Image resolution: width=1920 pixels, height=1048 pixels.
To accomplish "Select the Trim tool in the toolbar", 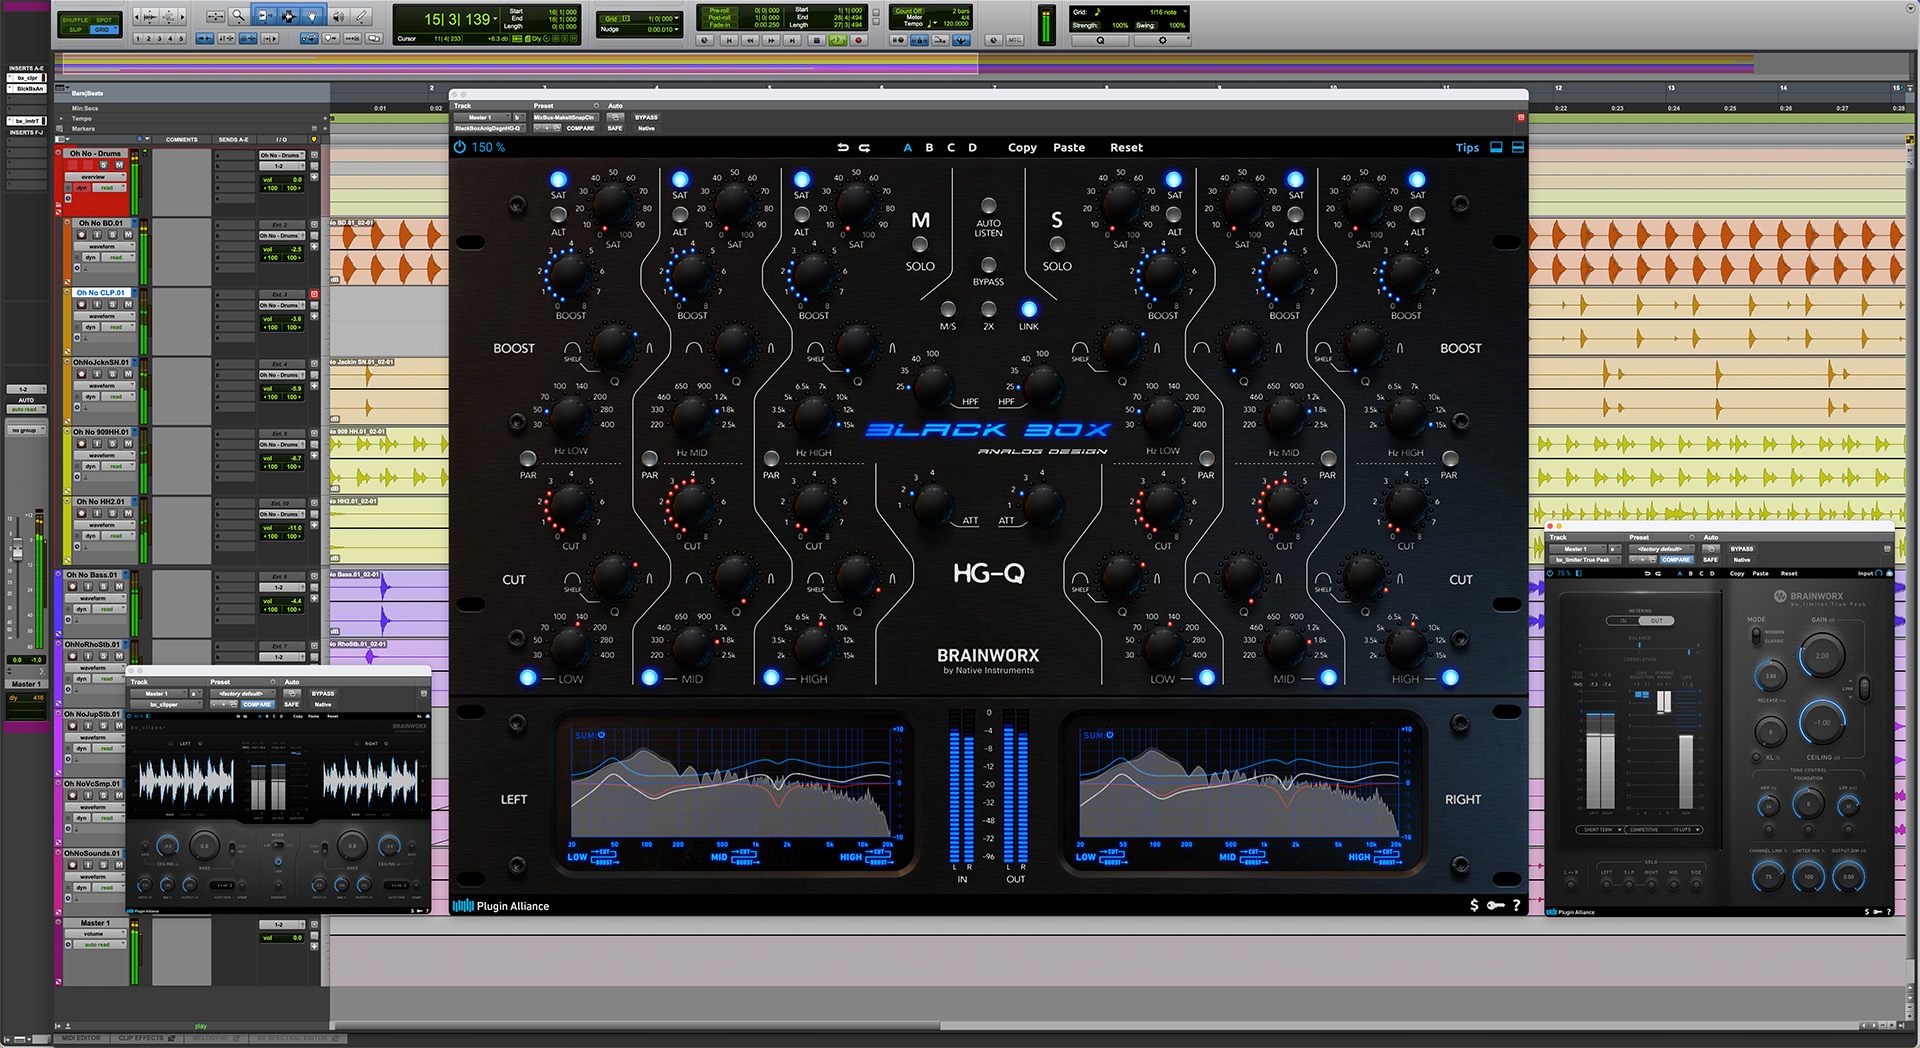I will [265, 16].
